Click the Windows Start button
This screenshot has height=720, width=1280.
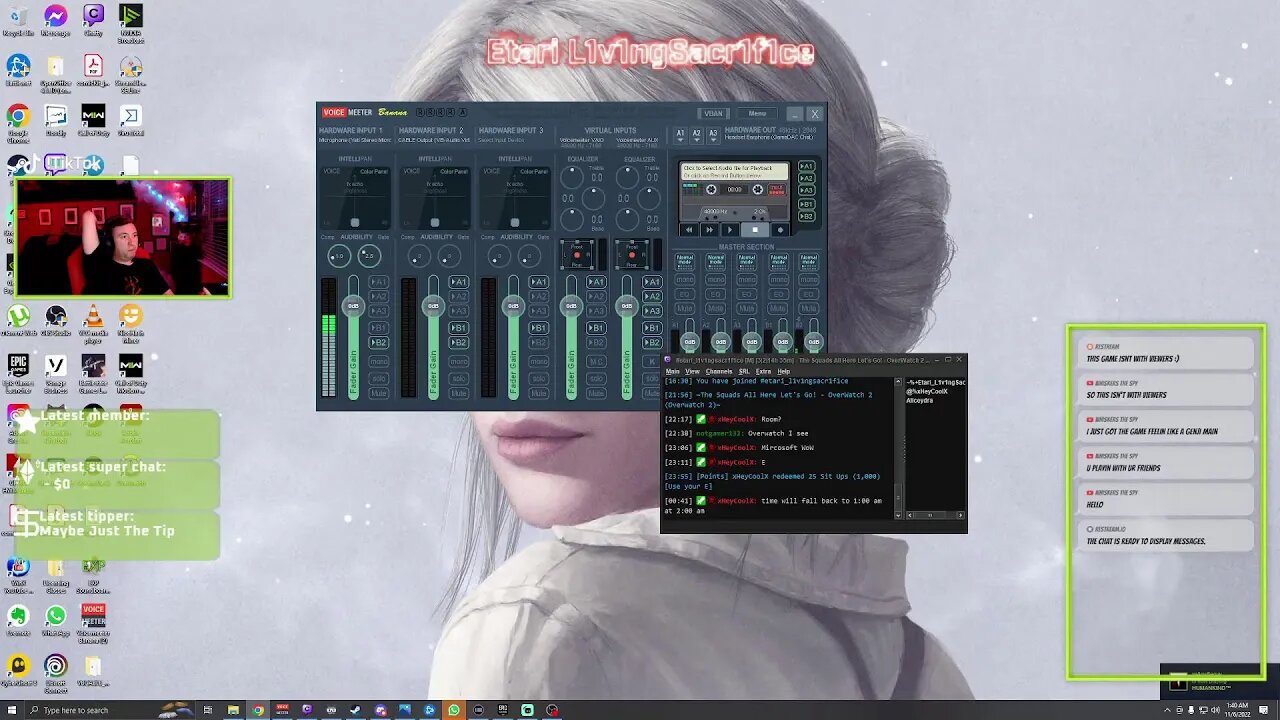(11, 710)
